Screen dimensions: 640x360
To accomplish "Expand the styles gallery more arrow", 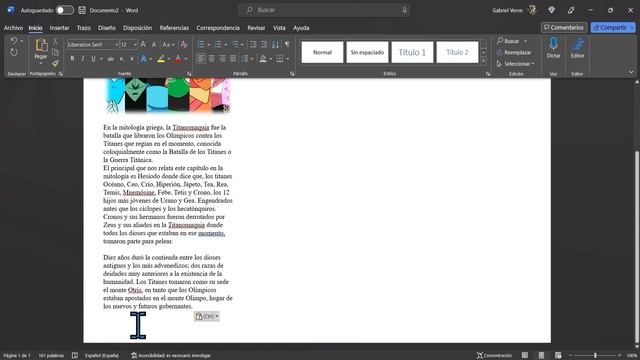I will point(484,61).
